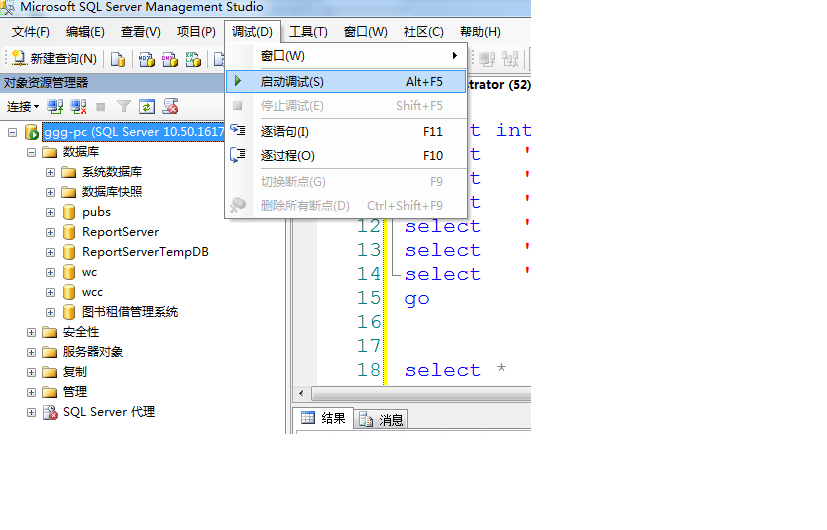This screenshot has width=827, height=530.
Task: Close the open 调试(D) menu
Action: (x=252, y=32)
